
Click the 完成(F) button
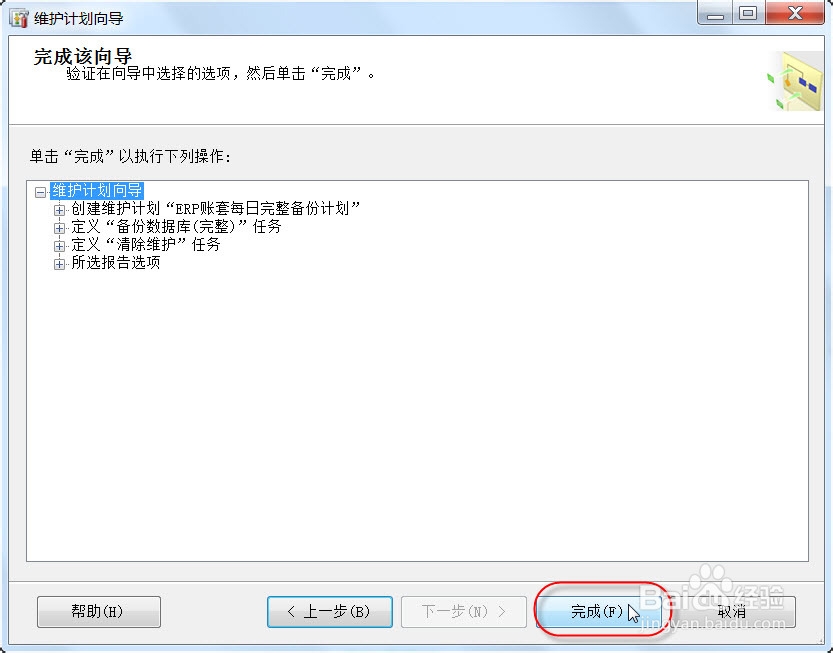pyautogui.click(x=599, y=612)
